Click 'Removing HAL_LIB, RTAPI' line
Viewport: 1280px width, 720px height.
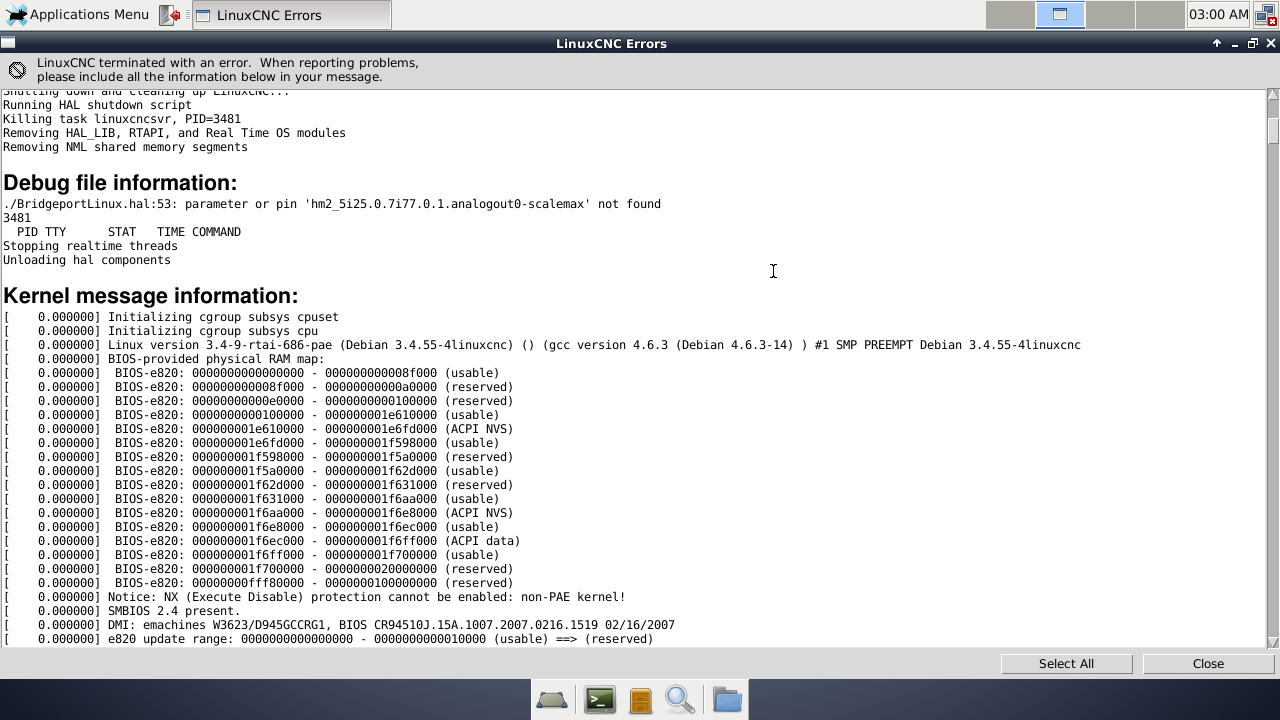tap(174, 133)
